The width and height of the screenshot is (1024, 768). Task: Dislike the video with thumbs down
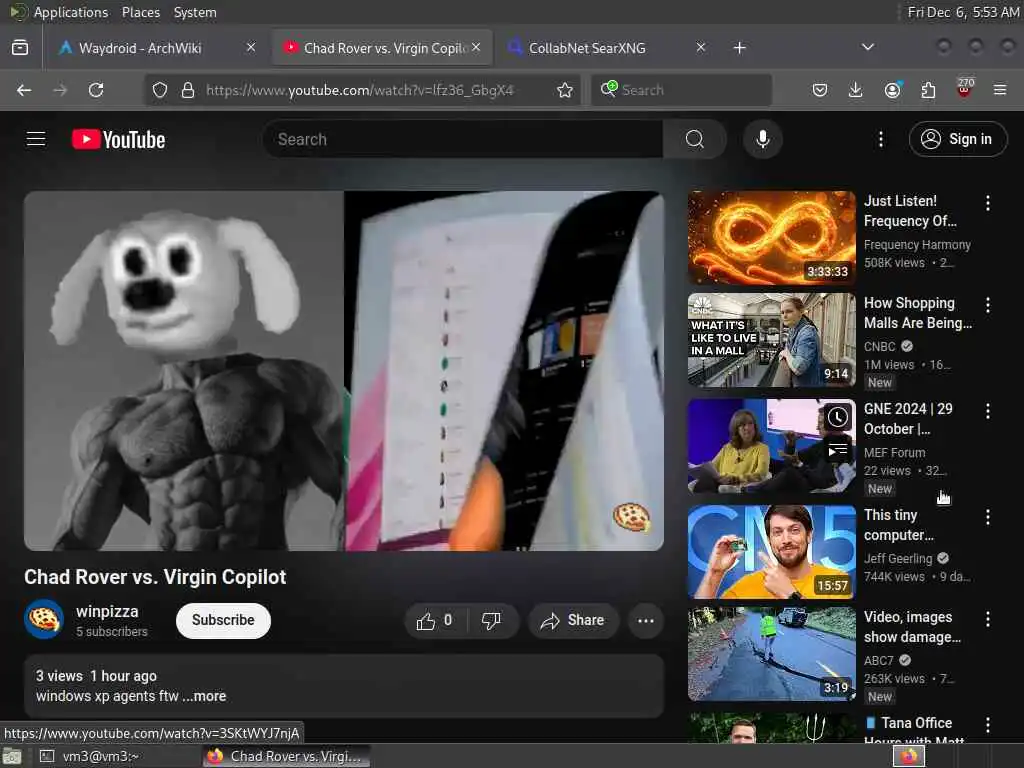point(491,620)
